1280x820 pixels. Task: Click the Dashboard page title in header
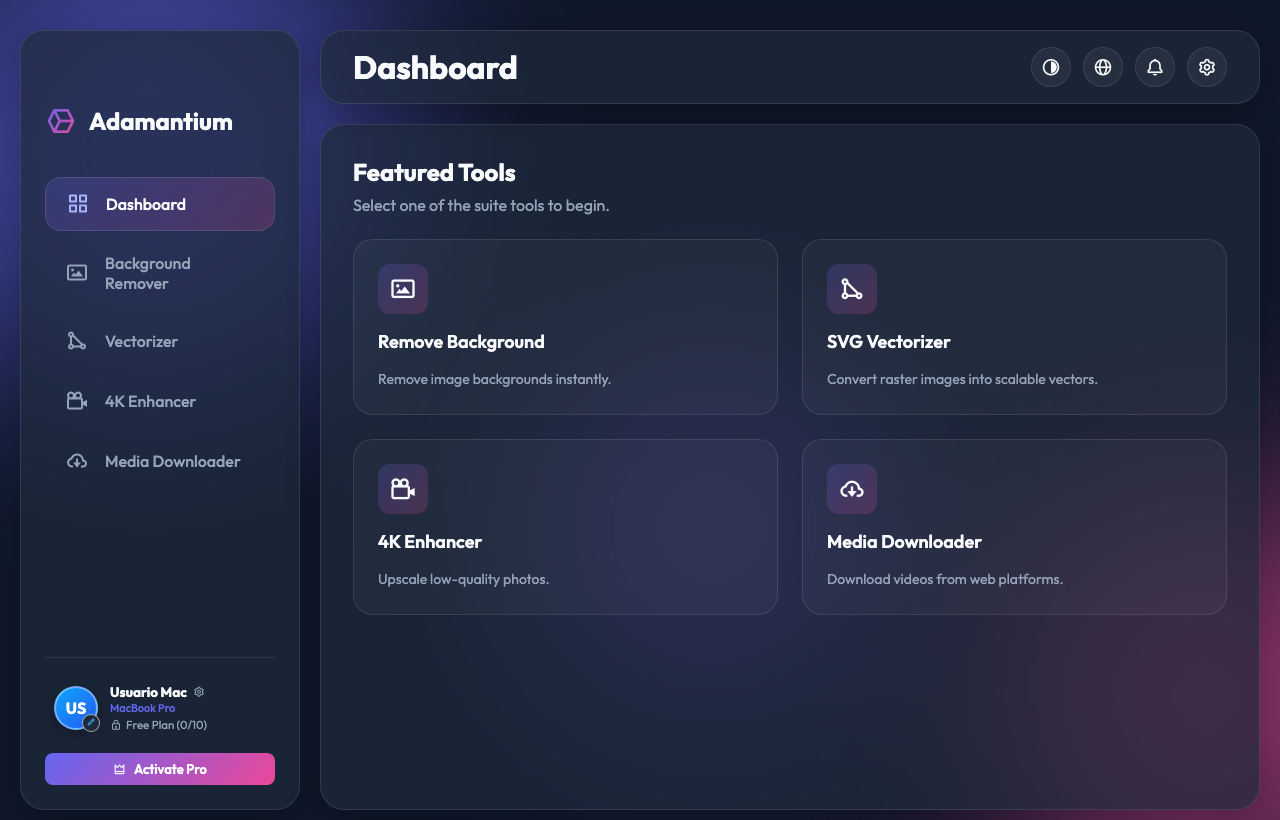coord(435,67)
